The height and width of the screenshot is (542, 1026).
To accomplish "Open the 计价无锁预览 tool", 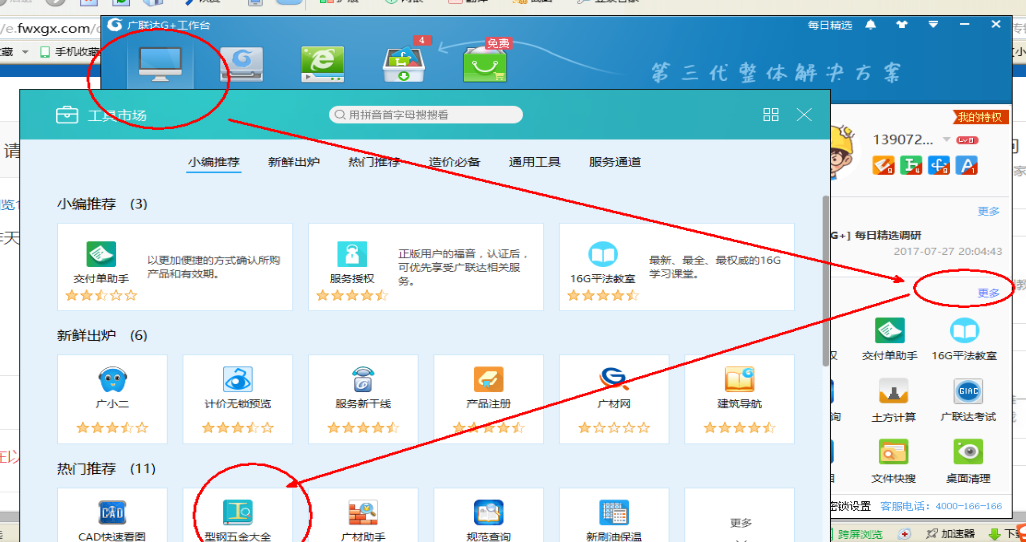I will (238, 399).
